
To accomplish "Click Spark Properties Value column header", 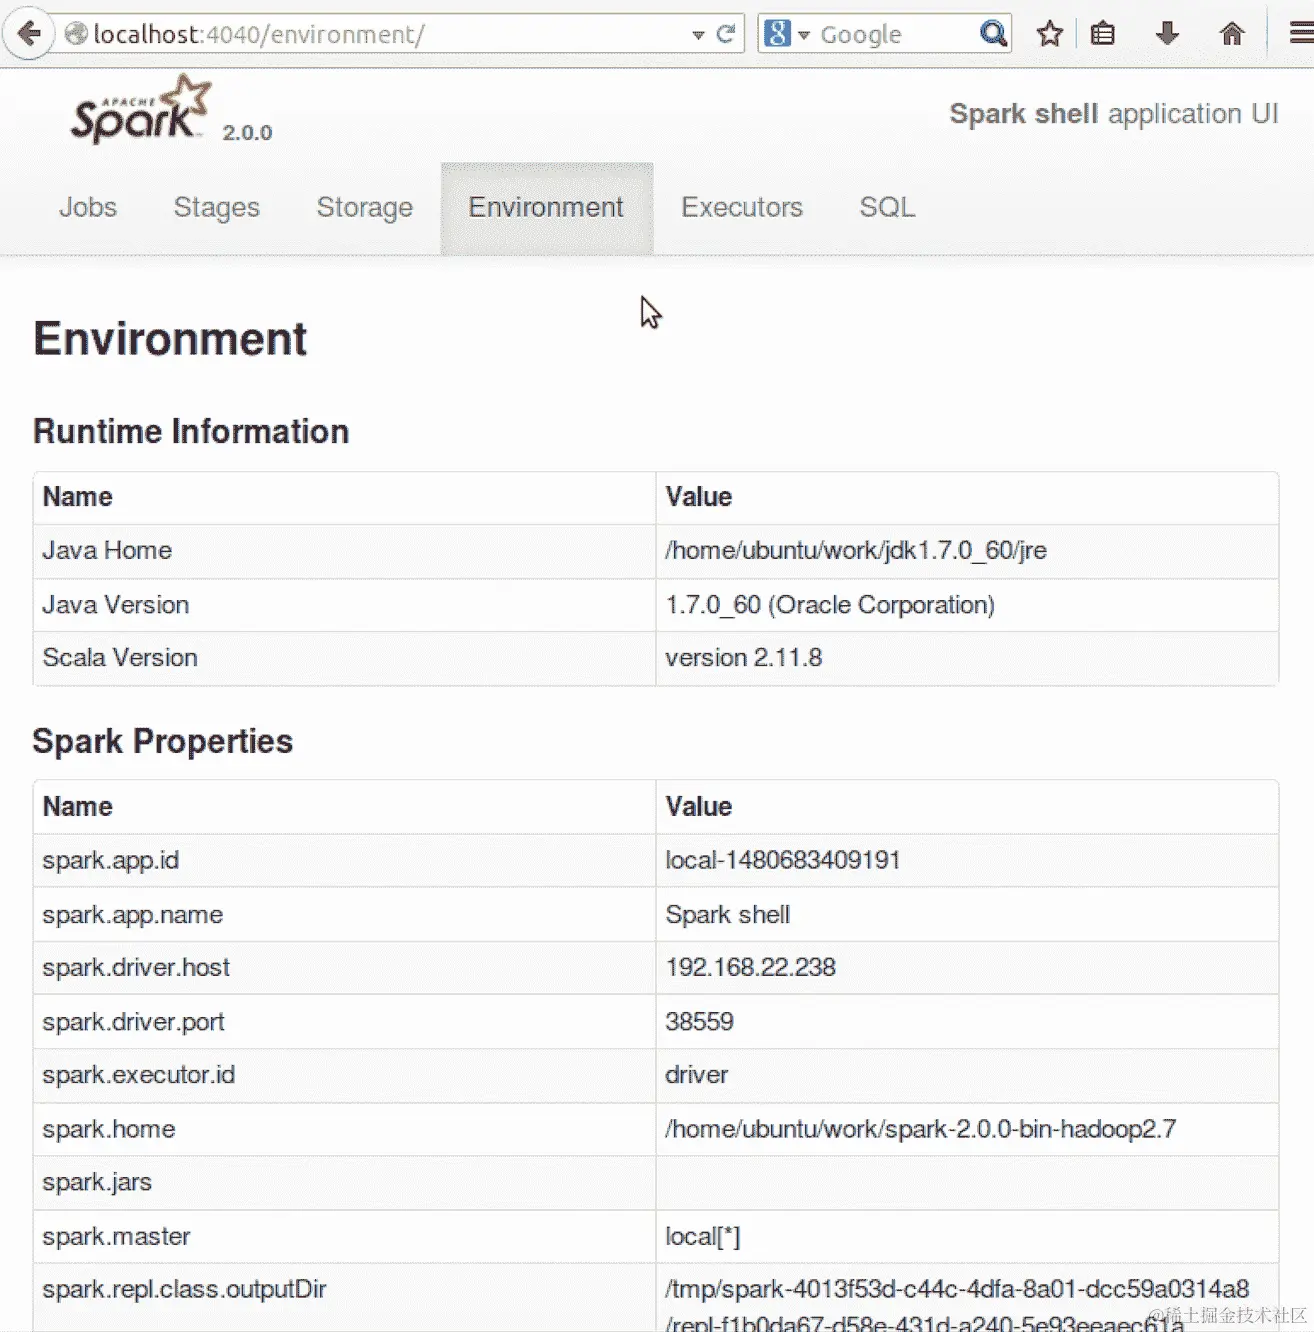I will pyautogui.click(x=967, y=807).
